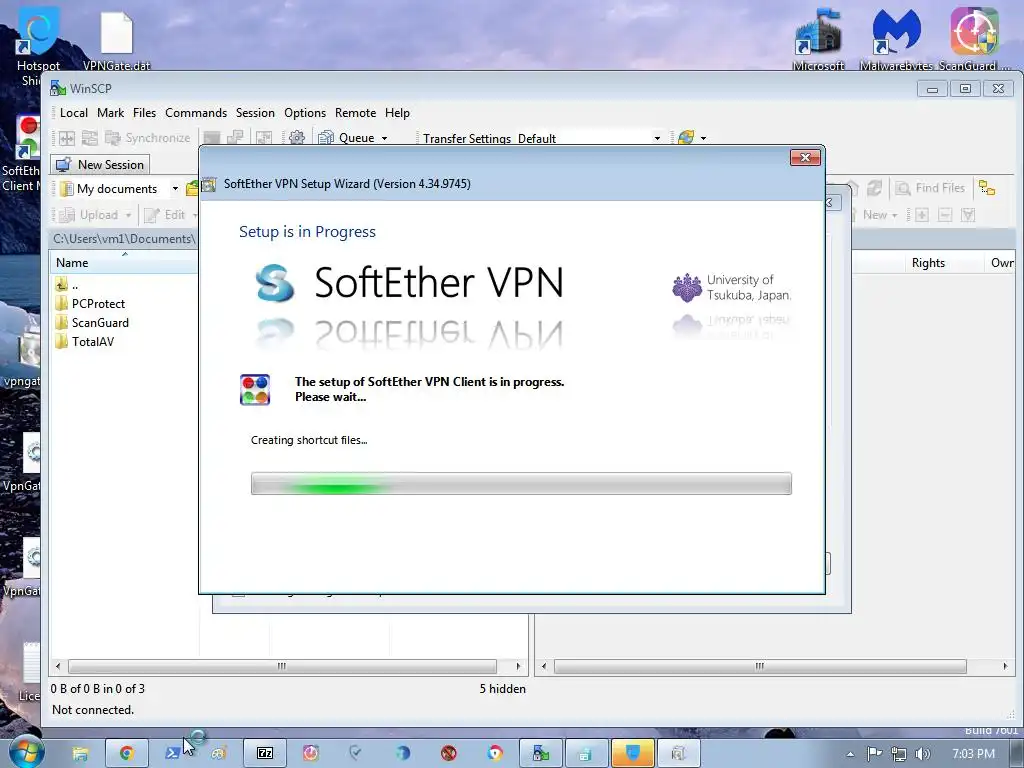Click the local panel horizontal scrollbar
Screen dimensions: 1024x768
pos(281,666)
